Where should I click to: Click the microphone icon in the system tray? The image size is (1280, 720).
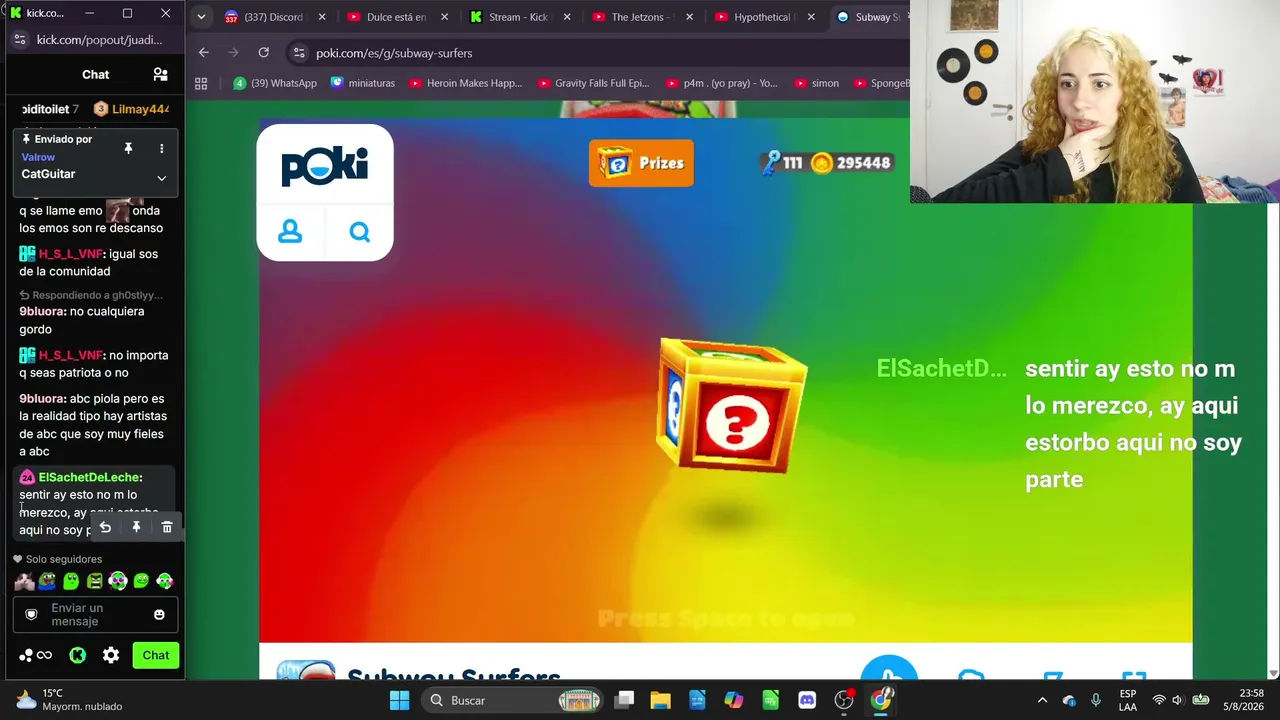[1096, 700]
